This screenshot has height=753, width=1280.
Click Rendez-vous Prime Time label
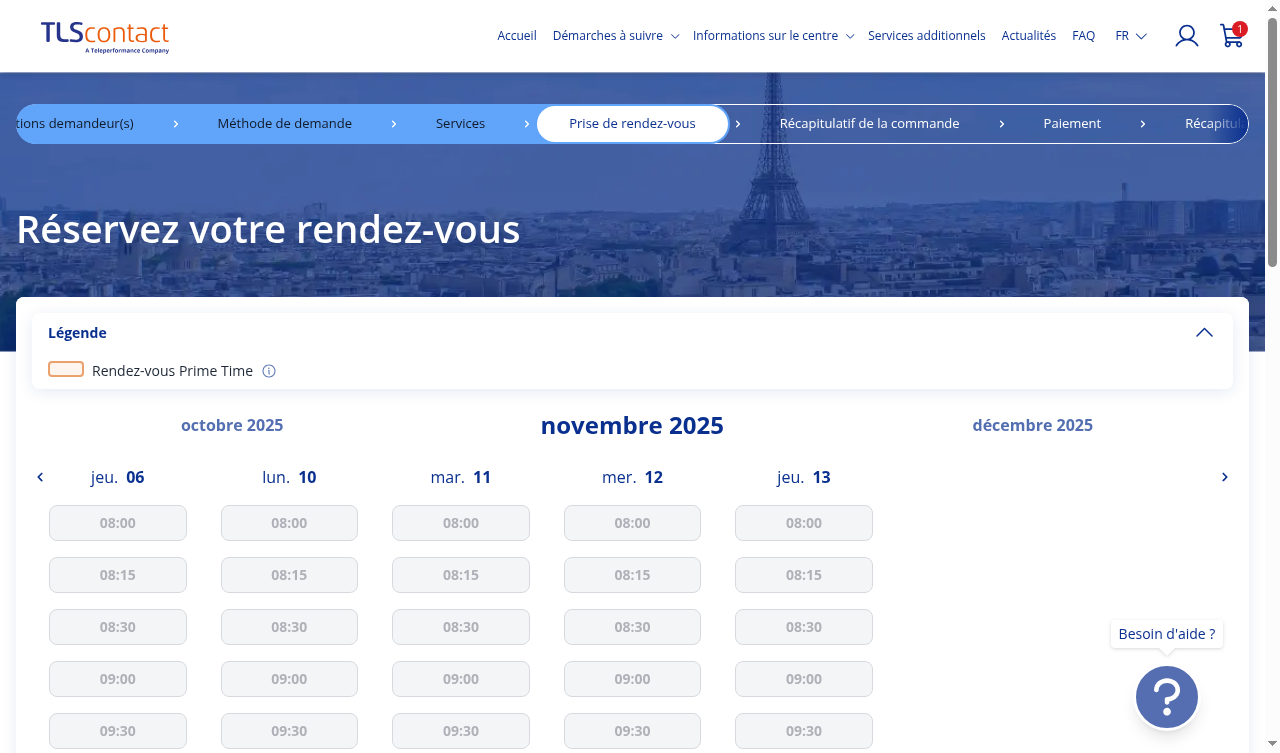pos(172,371)
